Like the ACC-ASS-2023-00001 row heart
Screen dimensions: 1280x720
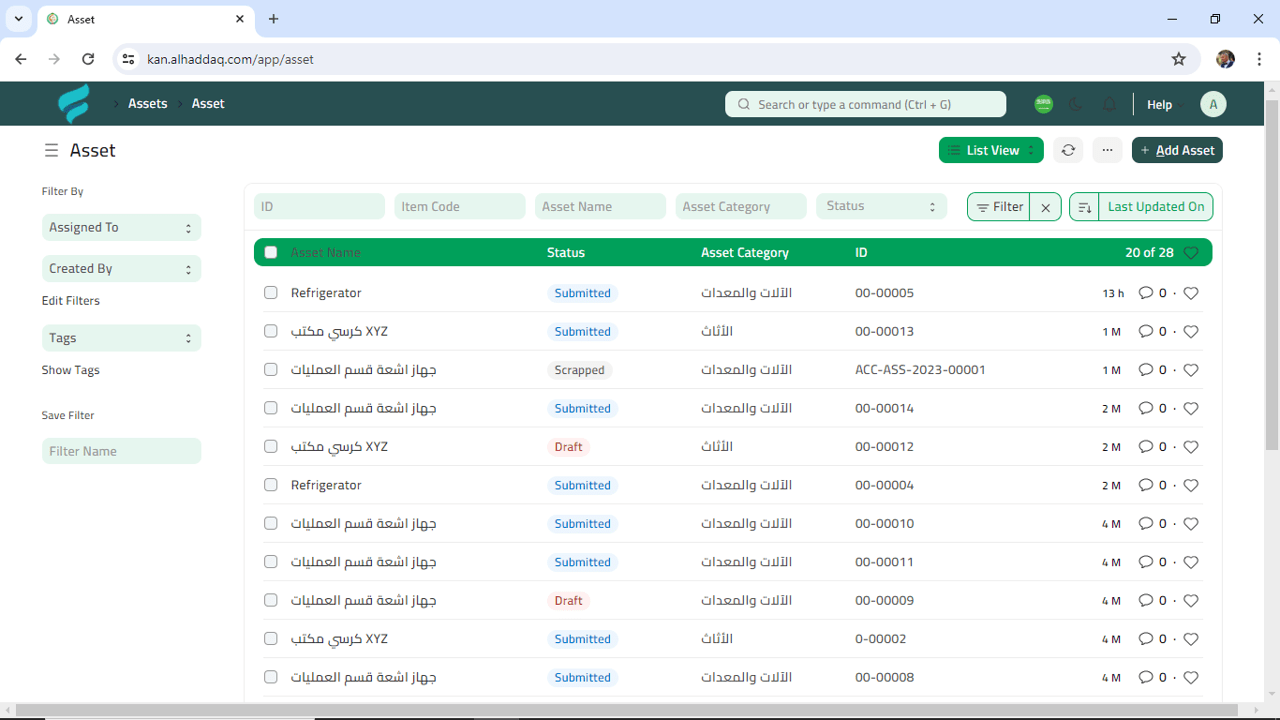pos(1190,370)
